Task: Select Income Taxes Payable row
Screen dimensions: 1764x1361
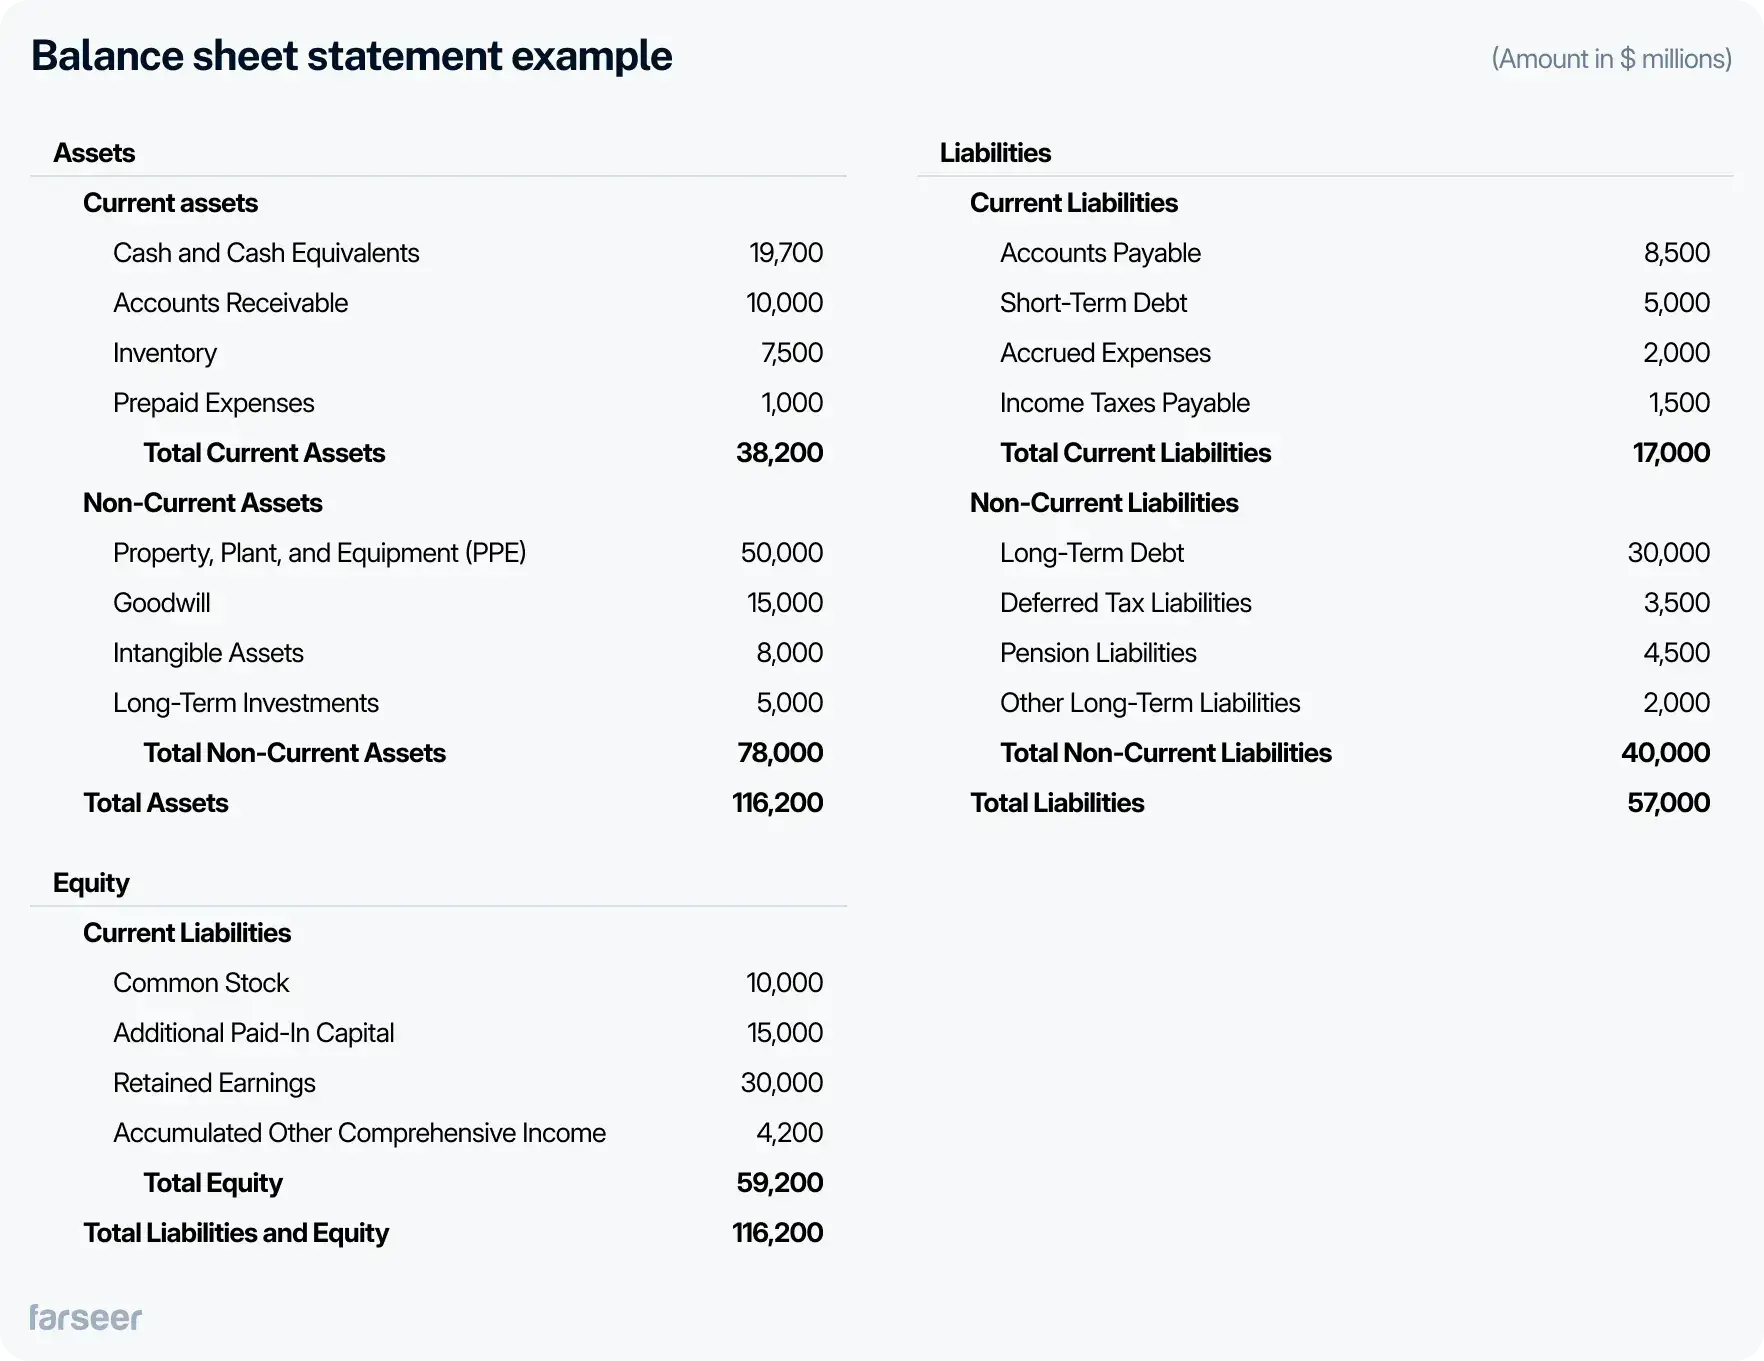Action: tap(1125, 402)
